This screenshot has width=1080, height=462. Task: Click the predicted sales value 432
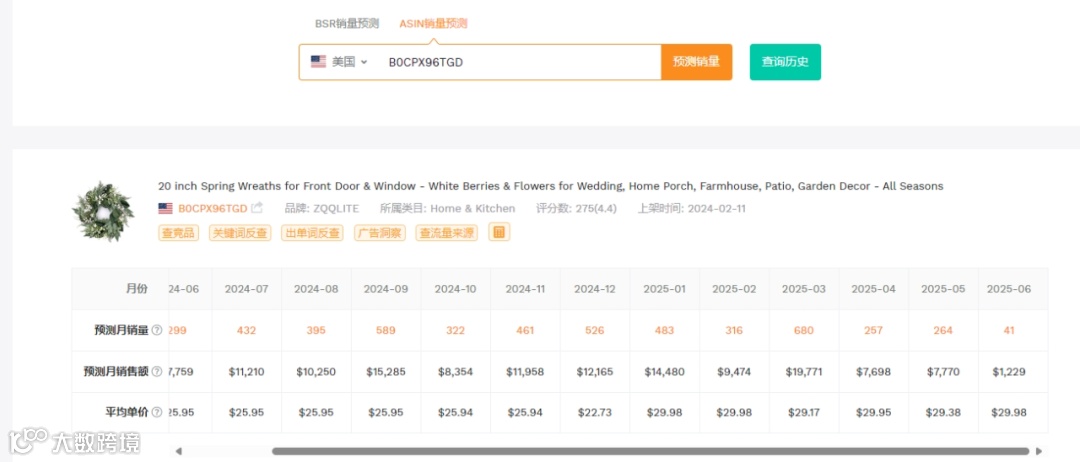coord(247,330)
